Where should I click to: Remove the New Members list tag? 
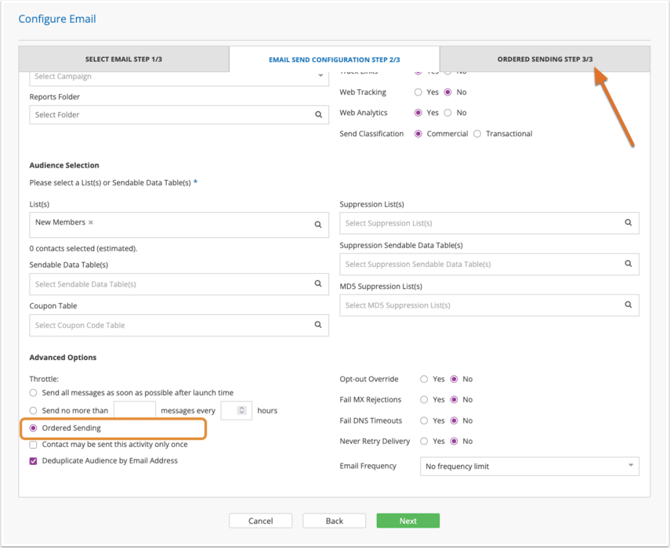click(91, 222)
